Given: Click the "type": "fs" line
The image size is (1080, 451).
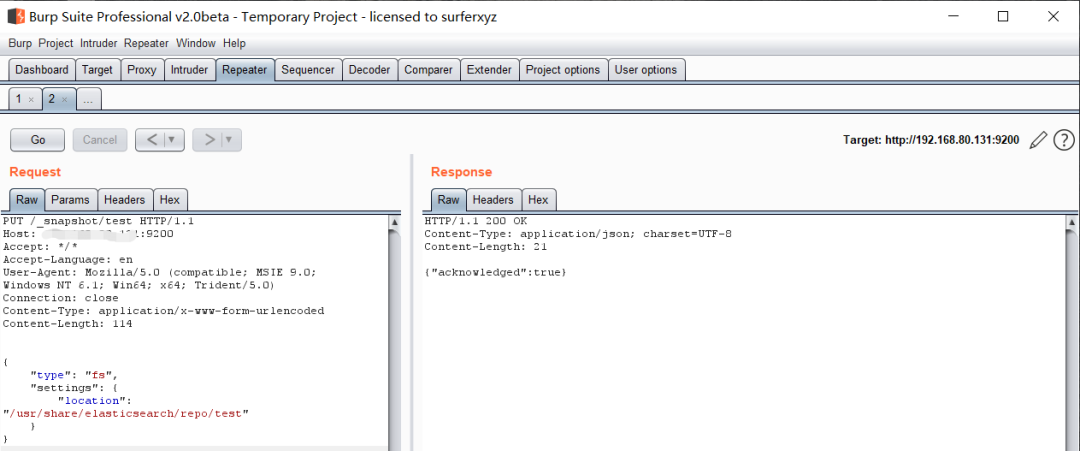Looking at the screenshot, I should pos(74,375).
